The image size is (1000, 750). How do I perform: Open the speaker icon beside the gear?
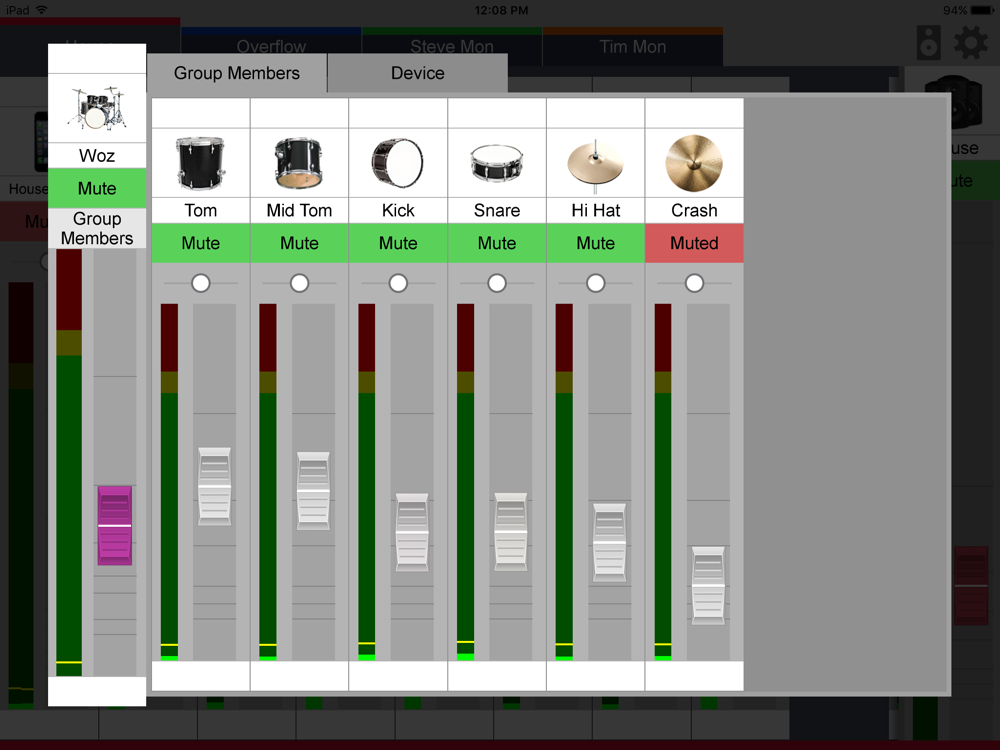click(x=929, y=43)
